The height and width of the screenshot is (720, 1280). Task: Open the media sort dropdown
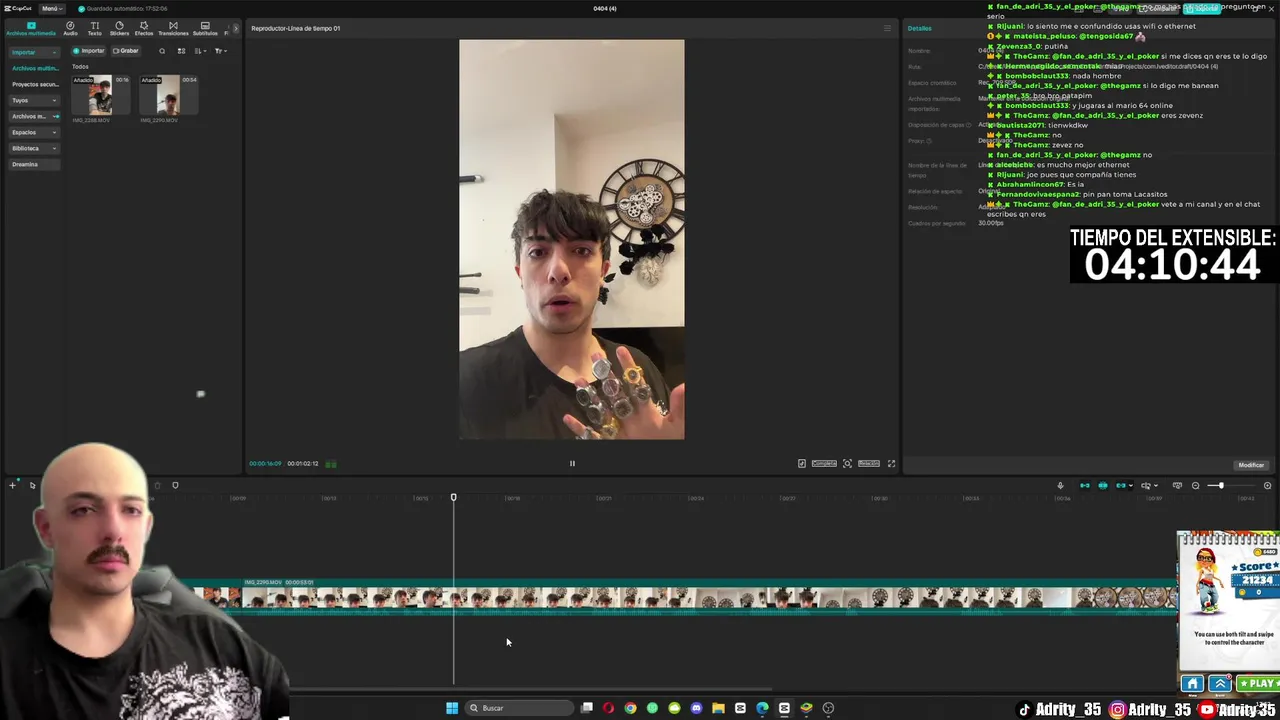(x=200, y=51)
